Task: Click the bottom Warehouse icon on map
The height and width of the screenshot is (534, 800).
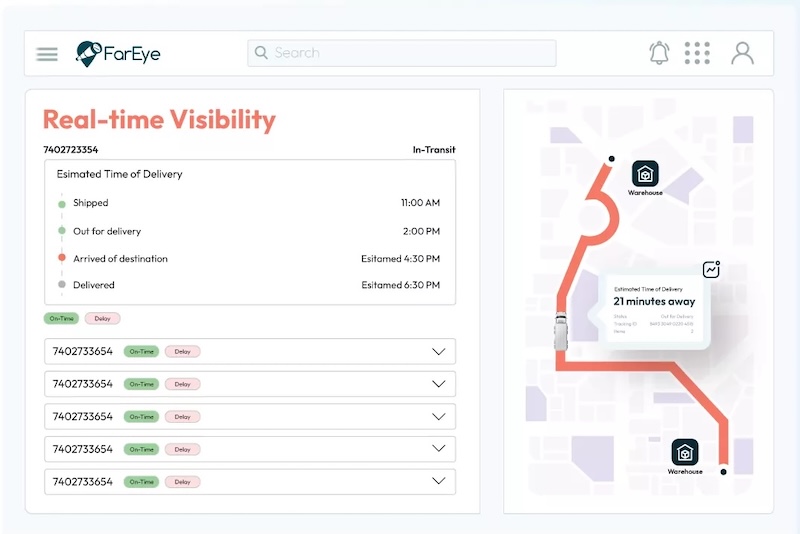Action: click(x=685, y=452)
